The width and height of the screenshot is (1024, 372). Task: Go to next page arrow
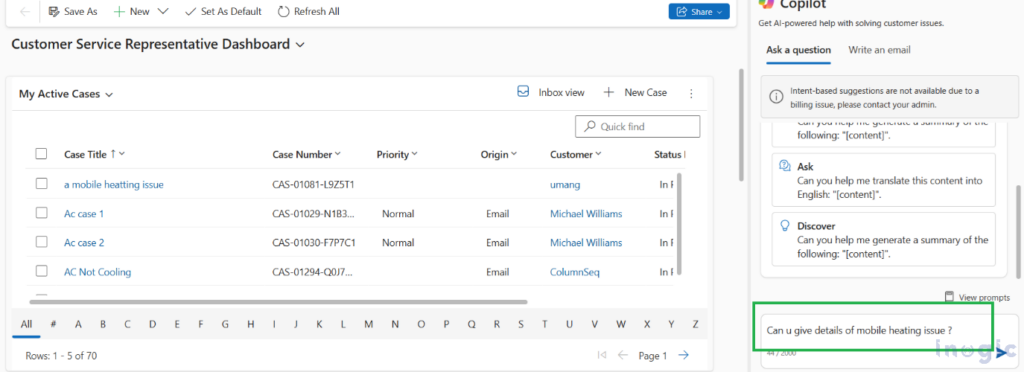tap(683, 355)
